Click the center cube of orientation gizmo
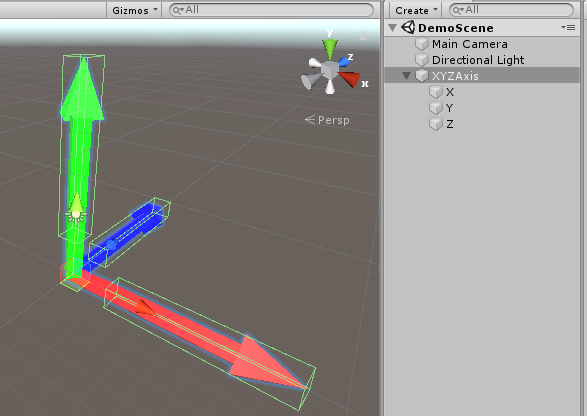The width and height of the screenshot is (587, 416). (329, 70)
